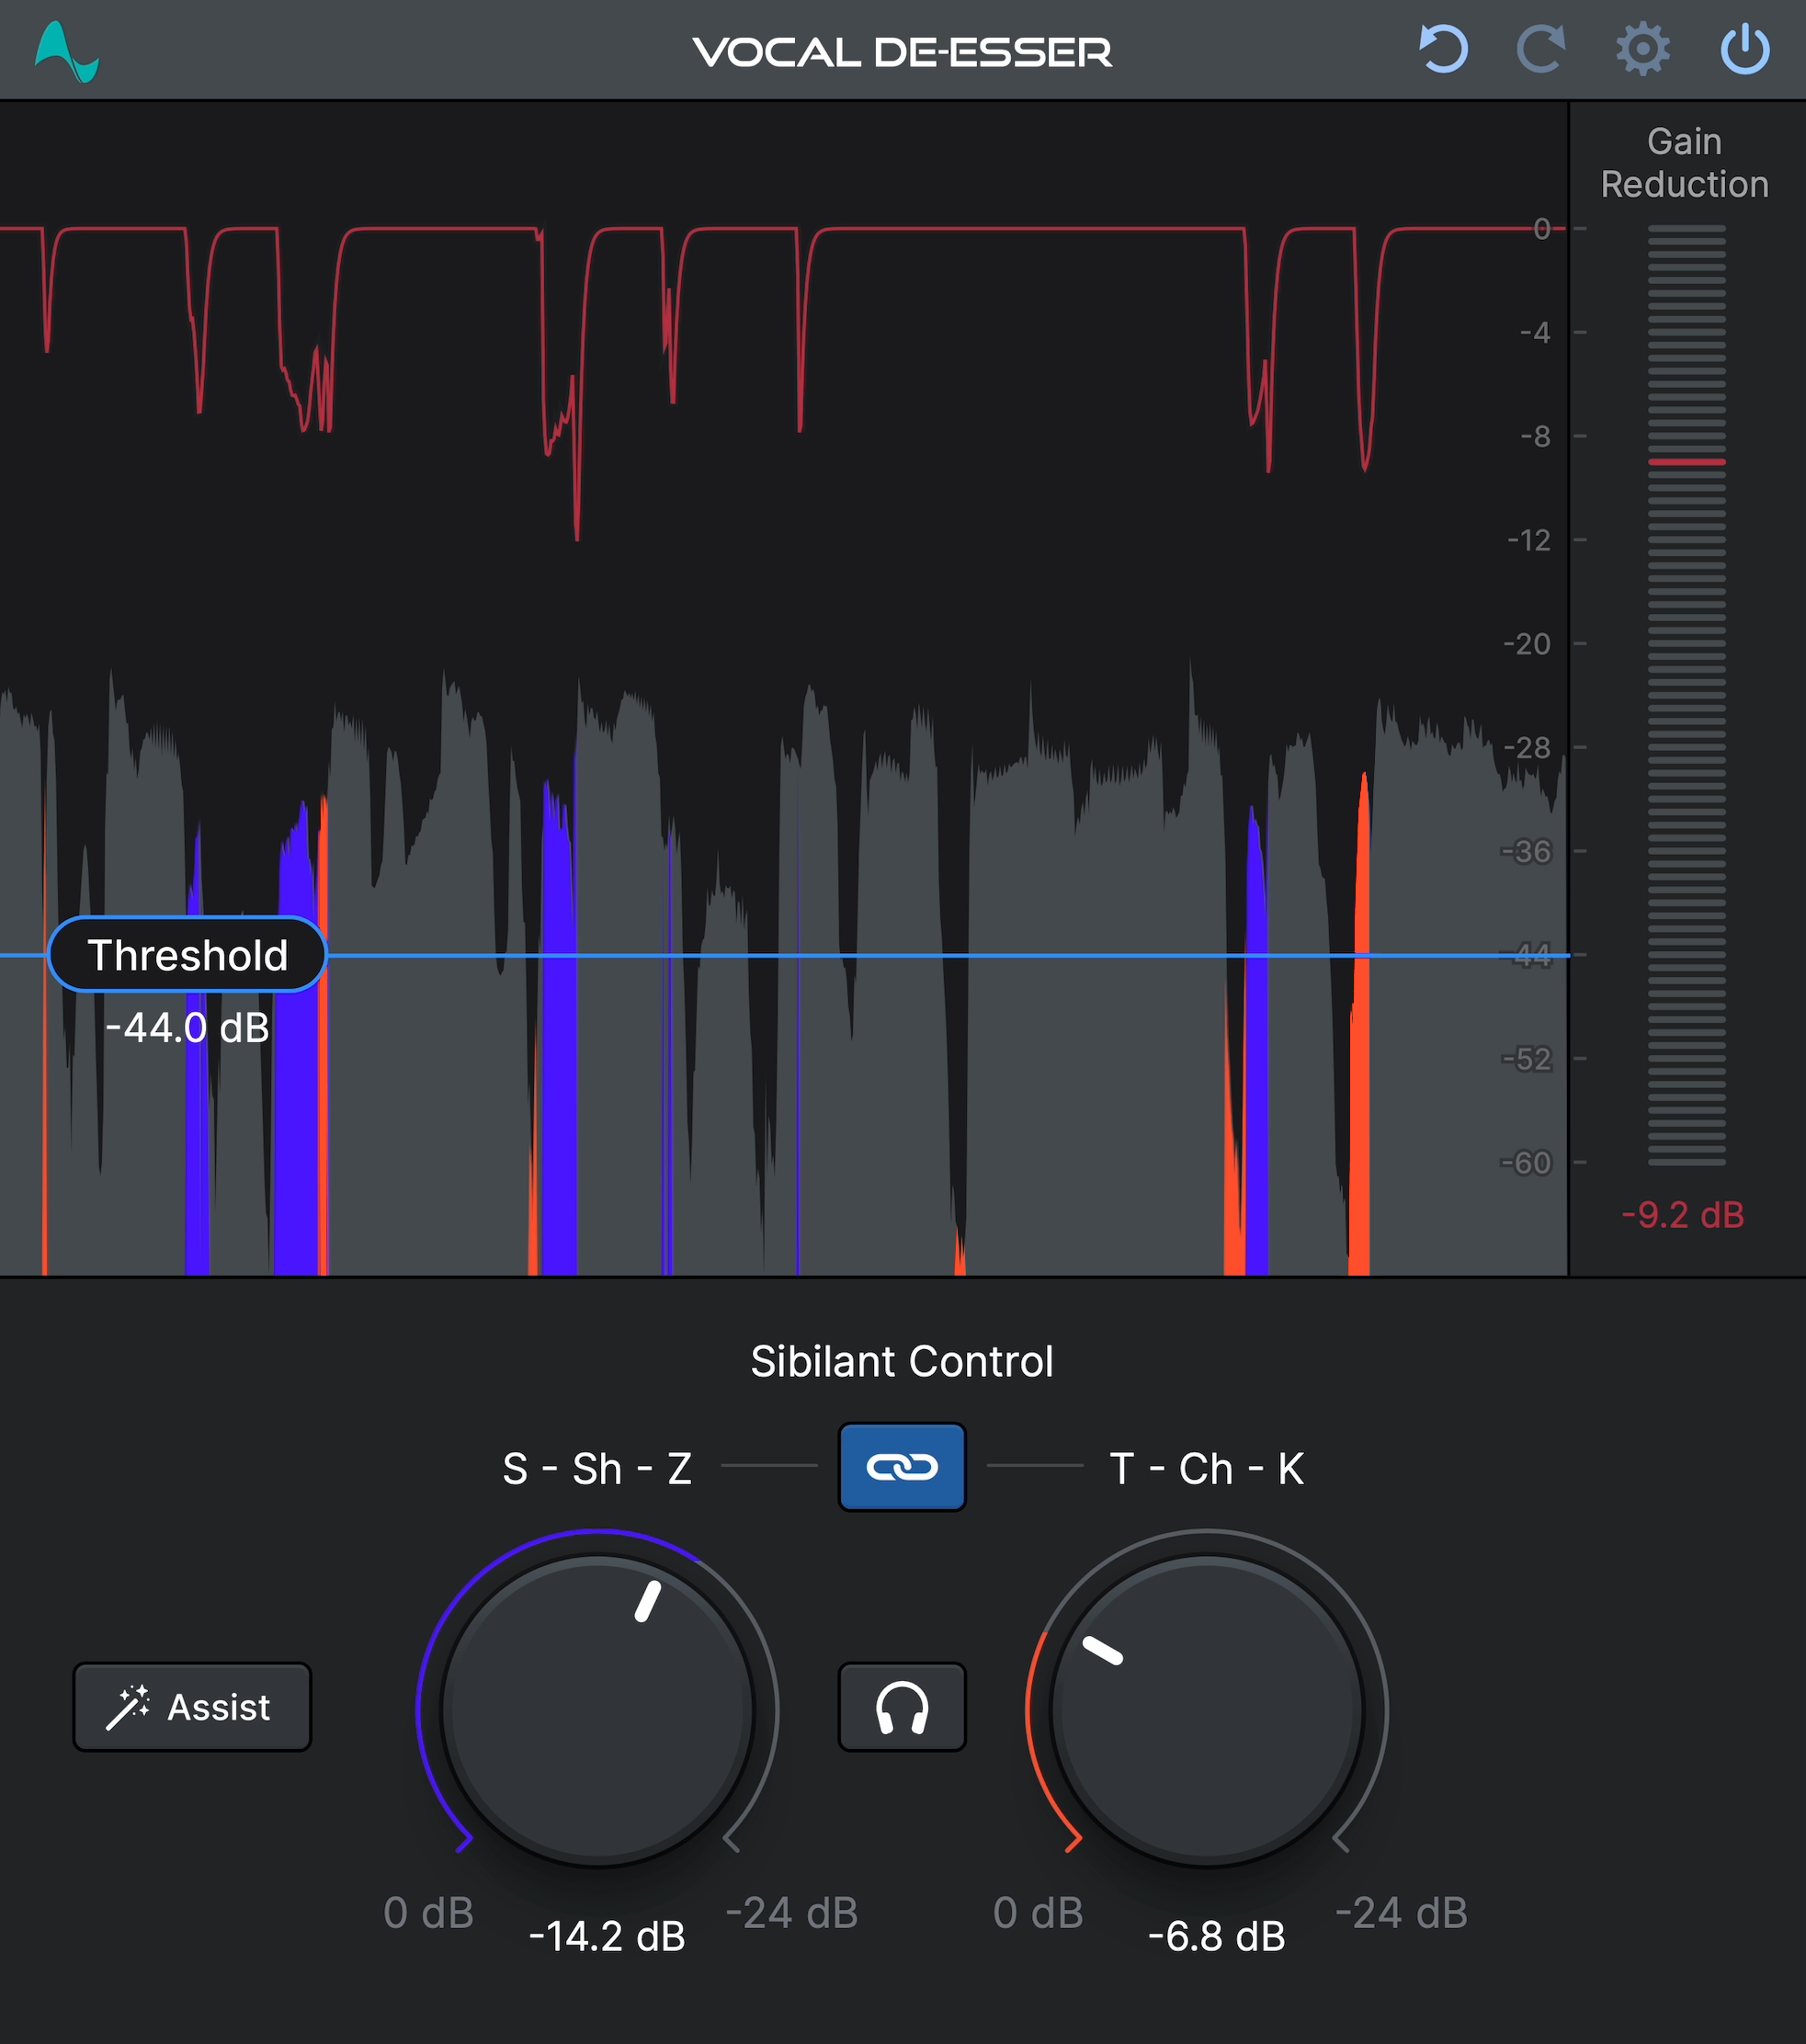Click the T - Ch - K label
Screen dimensions: 1806x2044
click(x=1206, y=1469)
